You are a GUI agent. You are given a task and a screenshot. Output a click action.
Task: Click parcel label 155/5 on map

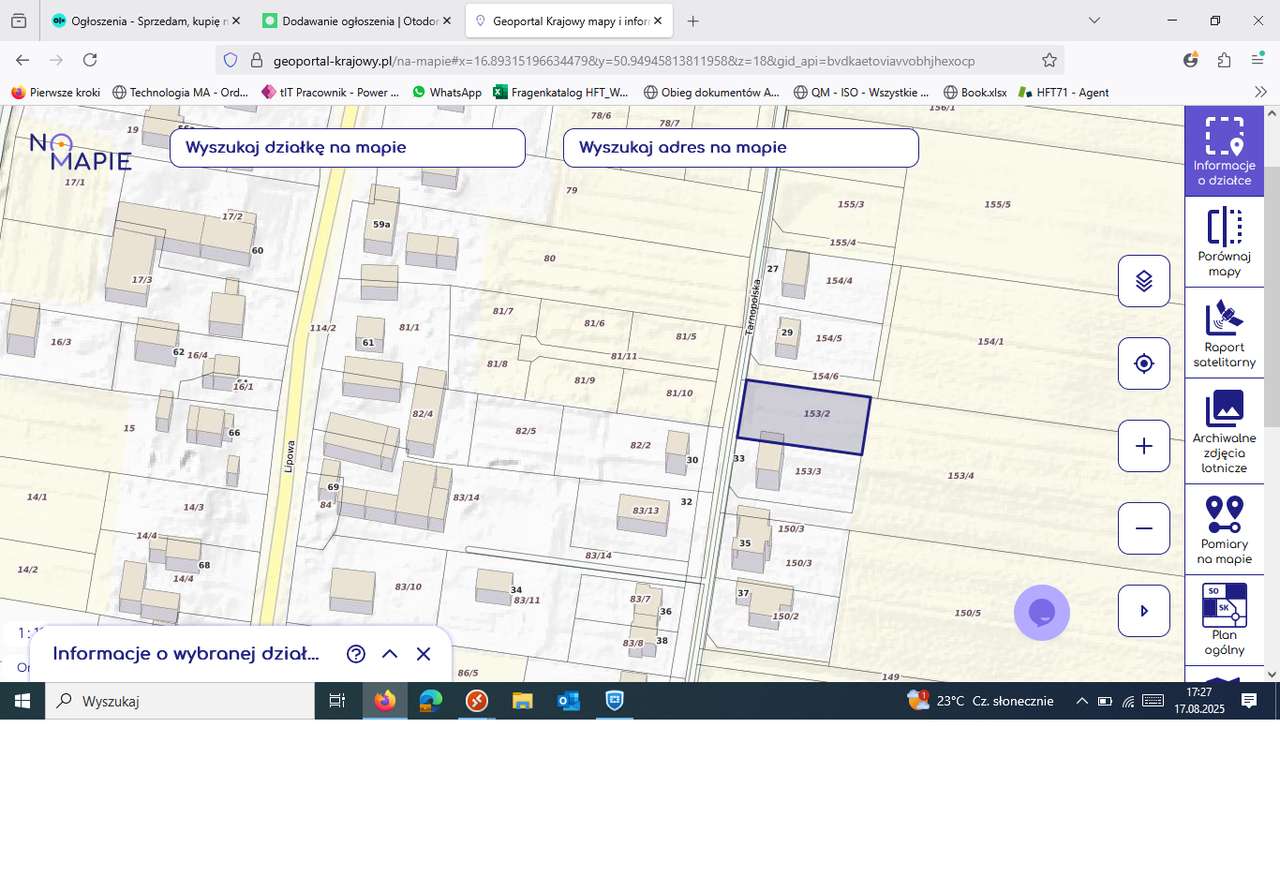click(x=997, y=204)
